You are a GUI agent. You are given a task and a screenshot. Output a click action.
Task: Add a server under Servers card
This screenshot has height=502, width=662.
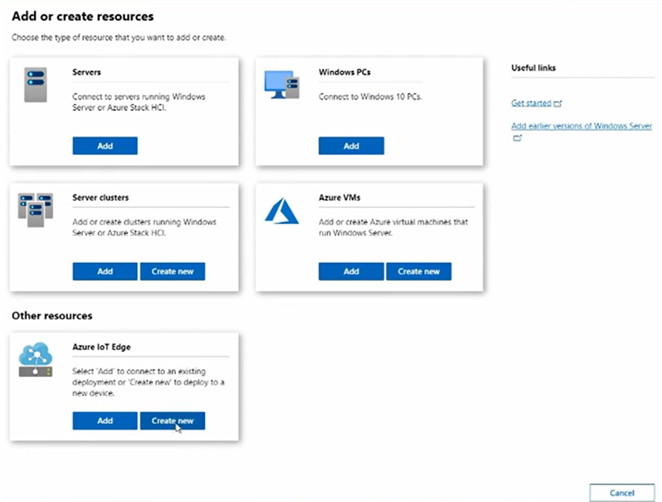click(105, 146)
